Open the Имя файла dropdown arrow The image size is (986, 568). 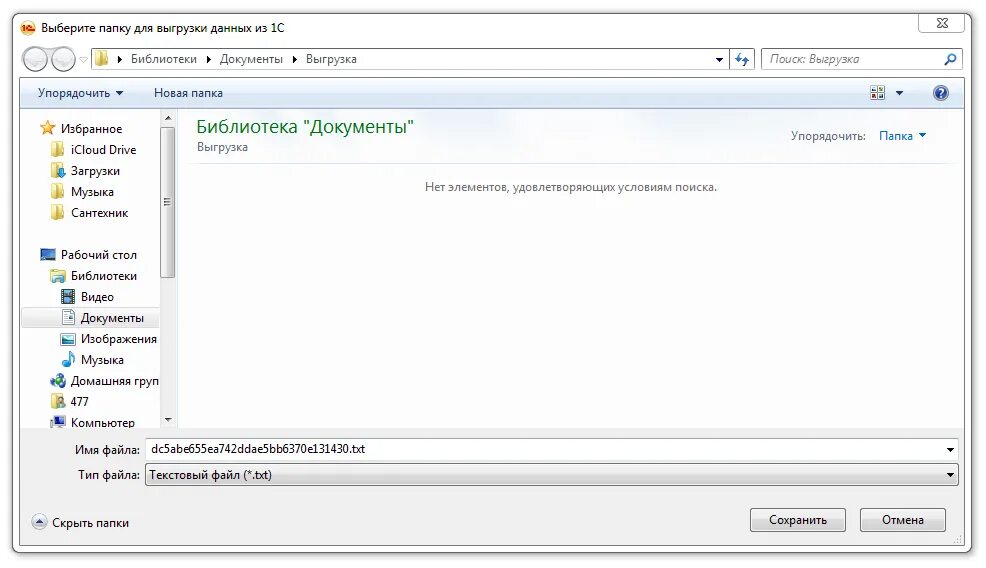950,450
